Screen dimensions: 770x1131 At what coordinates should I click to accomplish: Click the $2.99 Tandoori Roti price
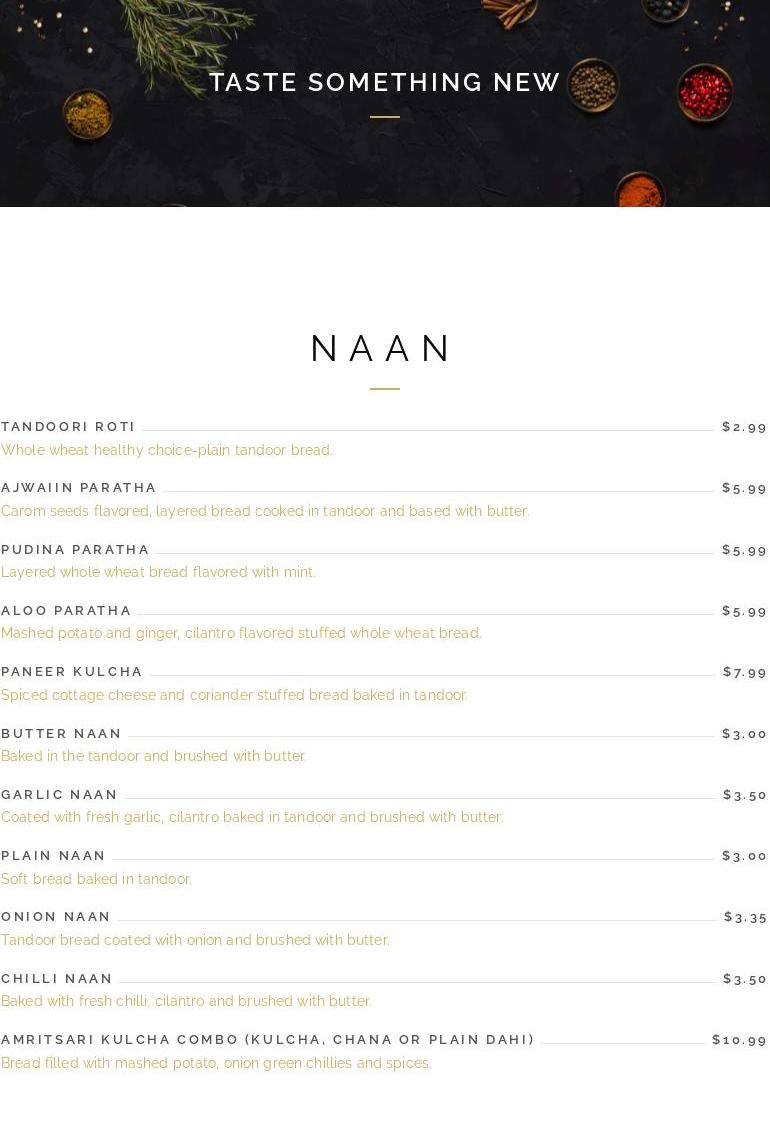pyautogui.click(x=744, y=427)
